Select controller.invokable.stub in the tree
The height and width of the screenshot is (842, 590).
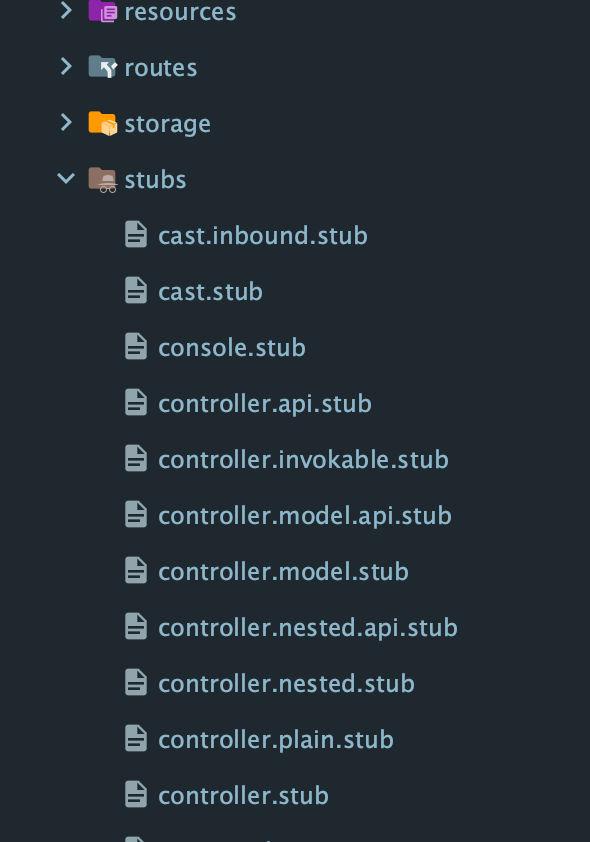[x=303, y=460]
